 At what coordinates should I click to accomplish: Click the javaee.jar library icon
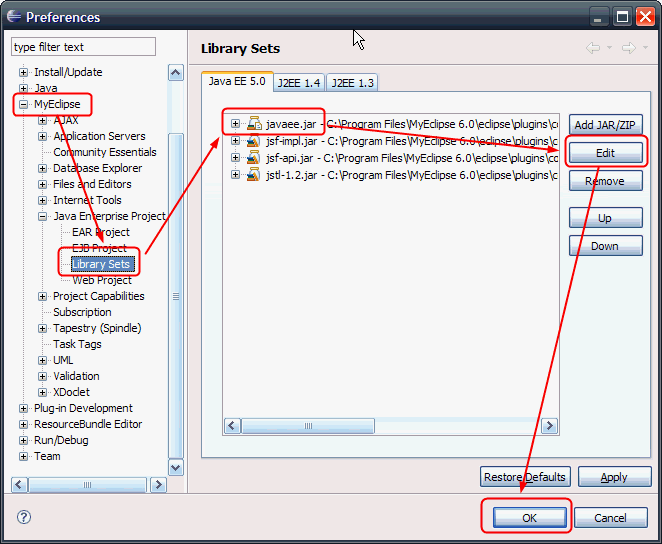click(x=254, y=124)
